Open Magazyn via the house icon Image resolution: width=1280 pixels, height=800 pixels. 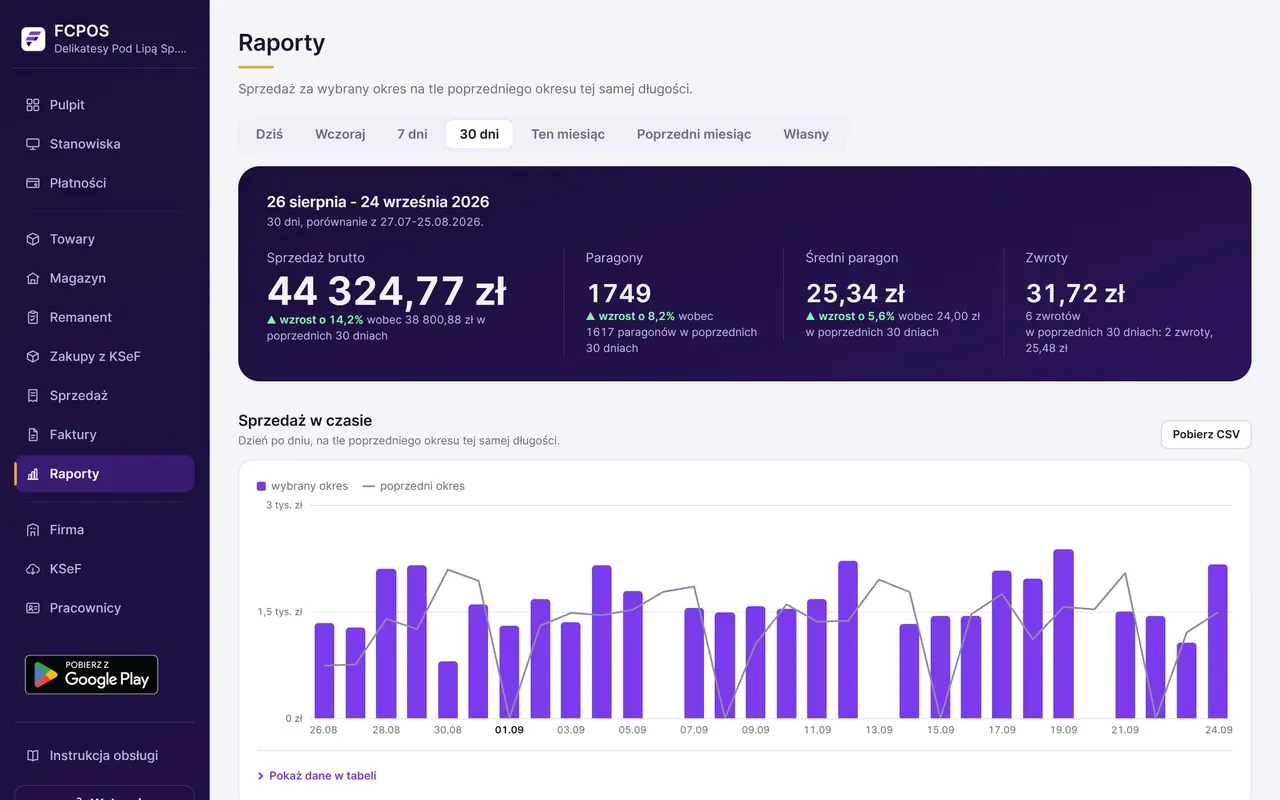(33, 278)
